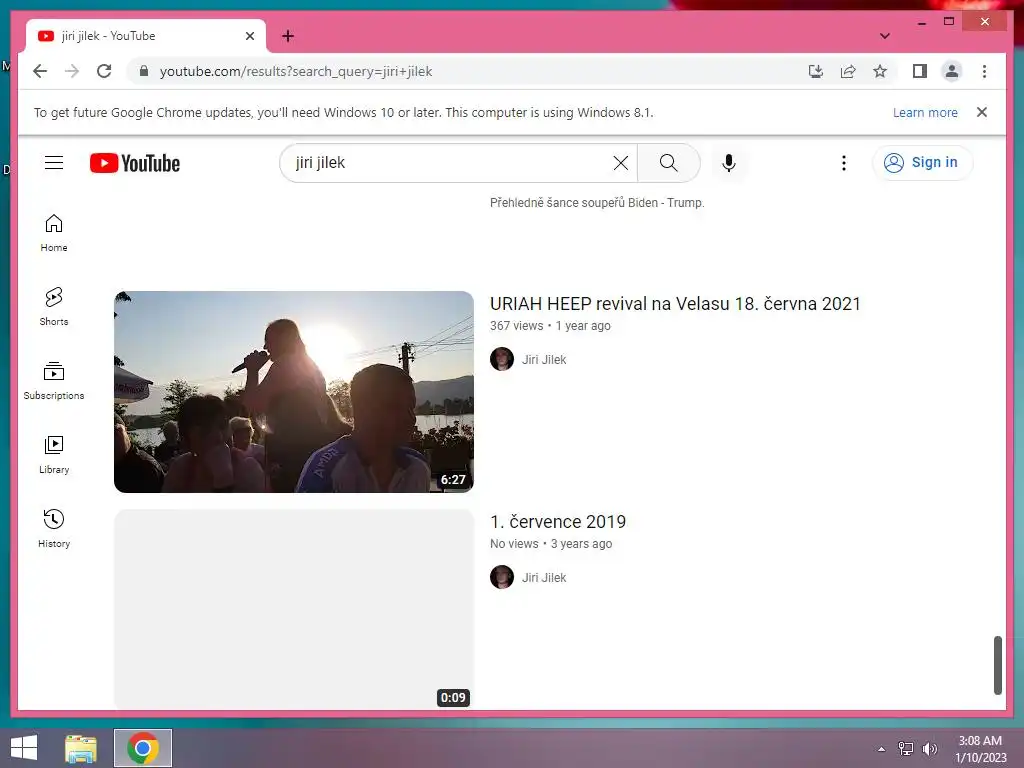
Task: Open History in the sidebar
Action: tap(54, 529)
